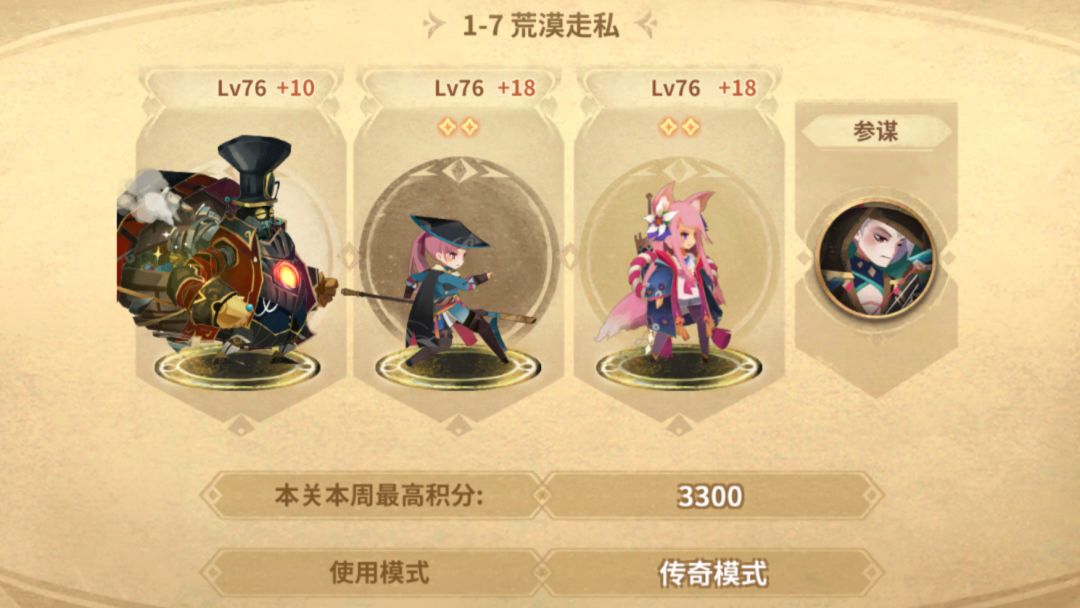Click the 参谋 label banner
The width and height of the screenshot is (1080, 608).
pyautogui.click(x=876, y=131)
